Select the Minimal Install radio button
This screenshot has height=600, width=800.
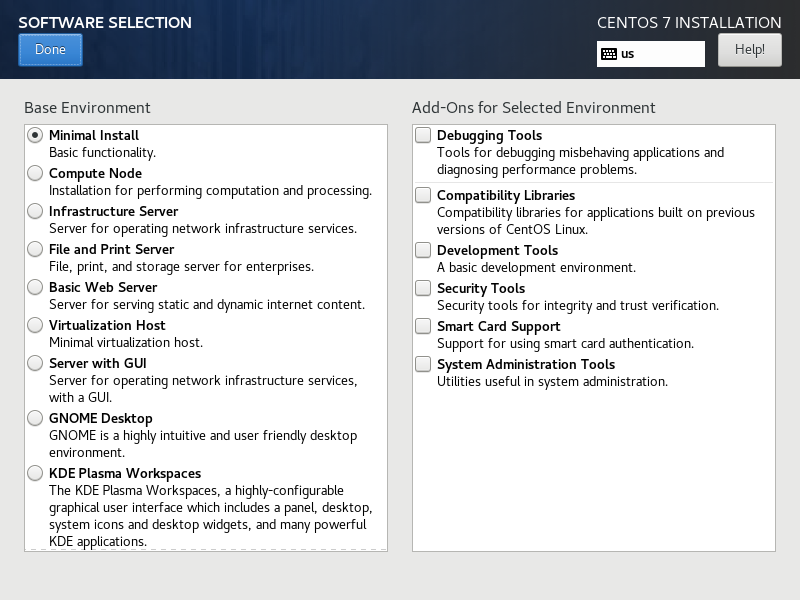35,135
